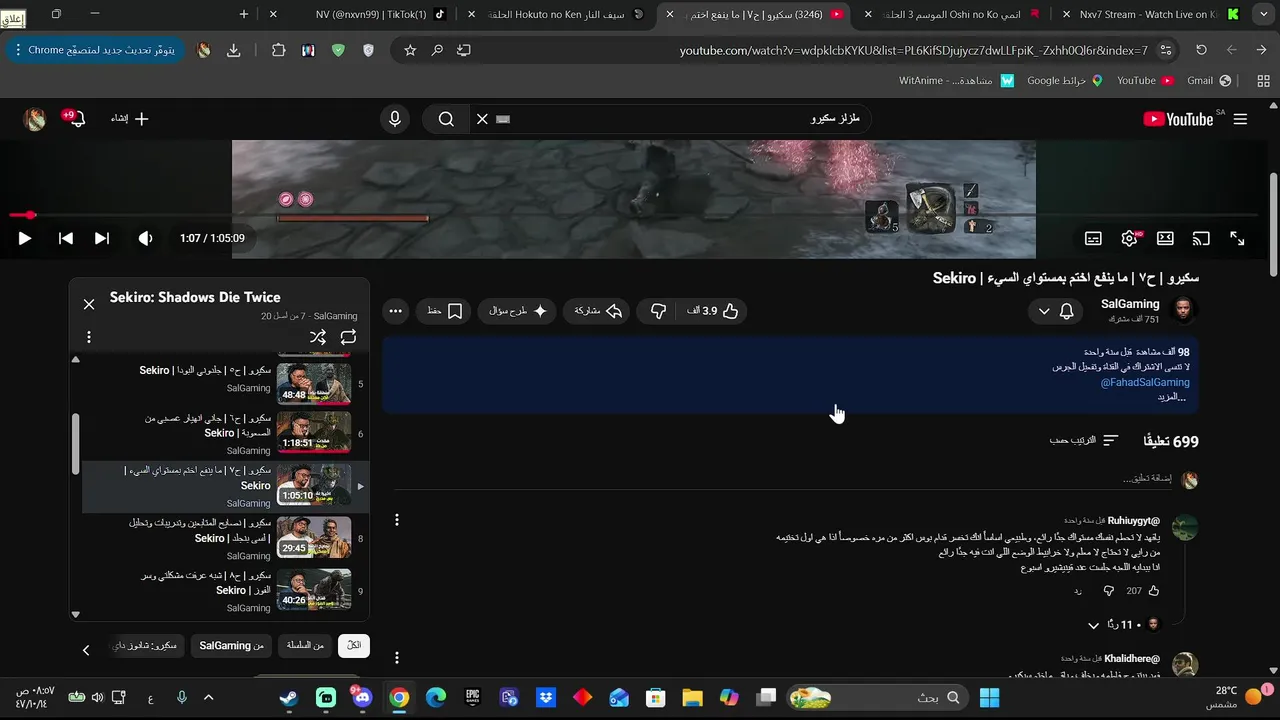Switch player to theater mode
The image size is (1280, 720).
point(1165,238)
